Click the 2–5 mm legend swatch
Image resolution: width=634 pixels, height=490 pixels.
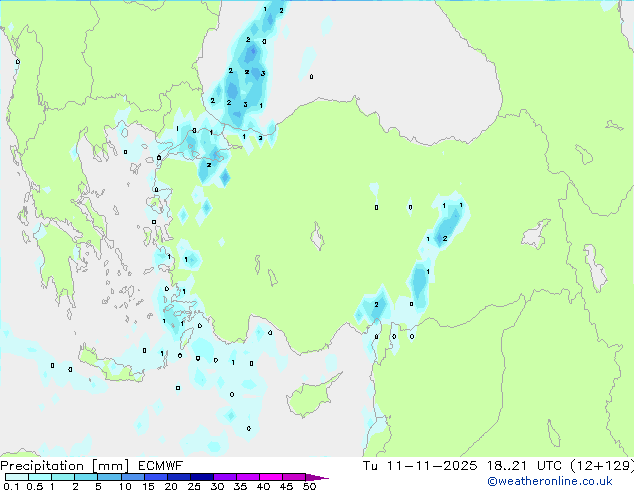tap(86, 477)
